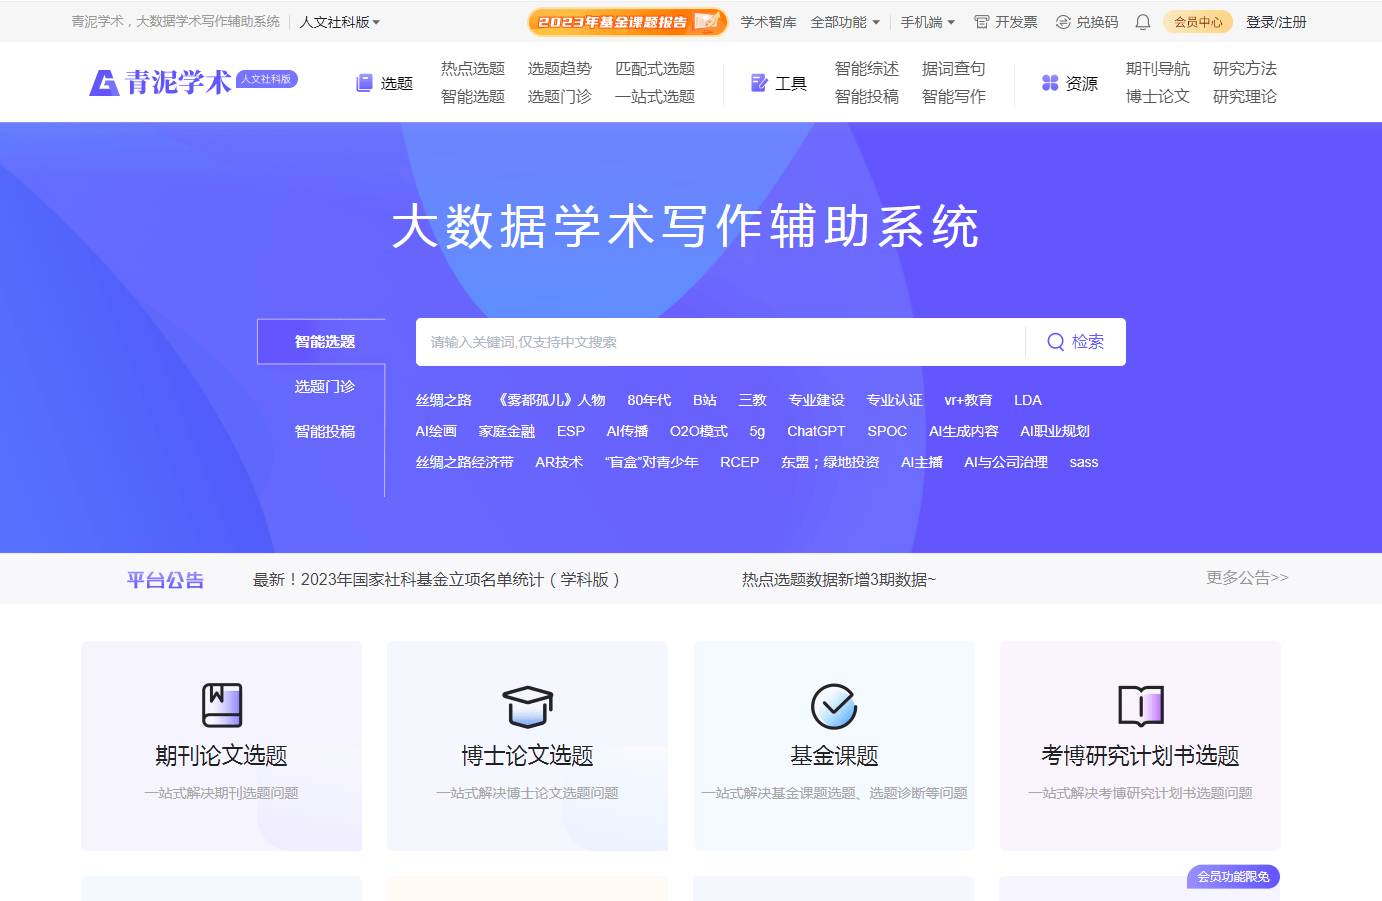This screenshot has height=901, width=1382.
Task: Open 学术智库 from the top menu
Action: click(x=768, y=20)
